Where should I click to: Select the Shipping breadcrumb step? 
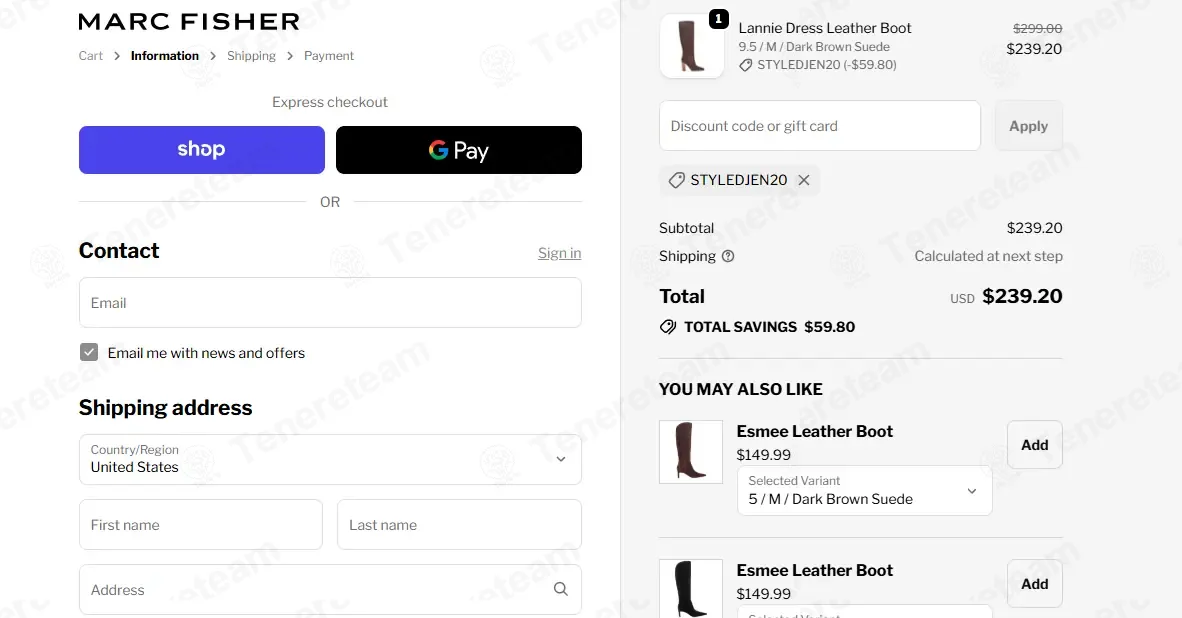251,56
